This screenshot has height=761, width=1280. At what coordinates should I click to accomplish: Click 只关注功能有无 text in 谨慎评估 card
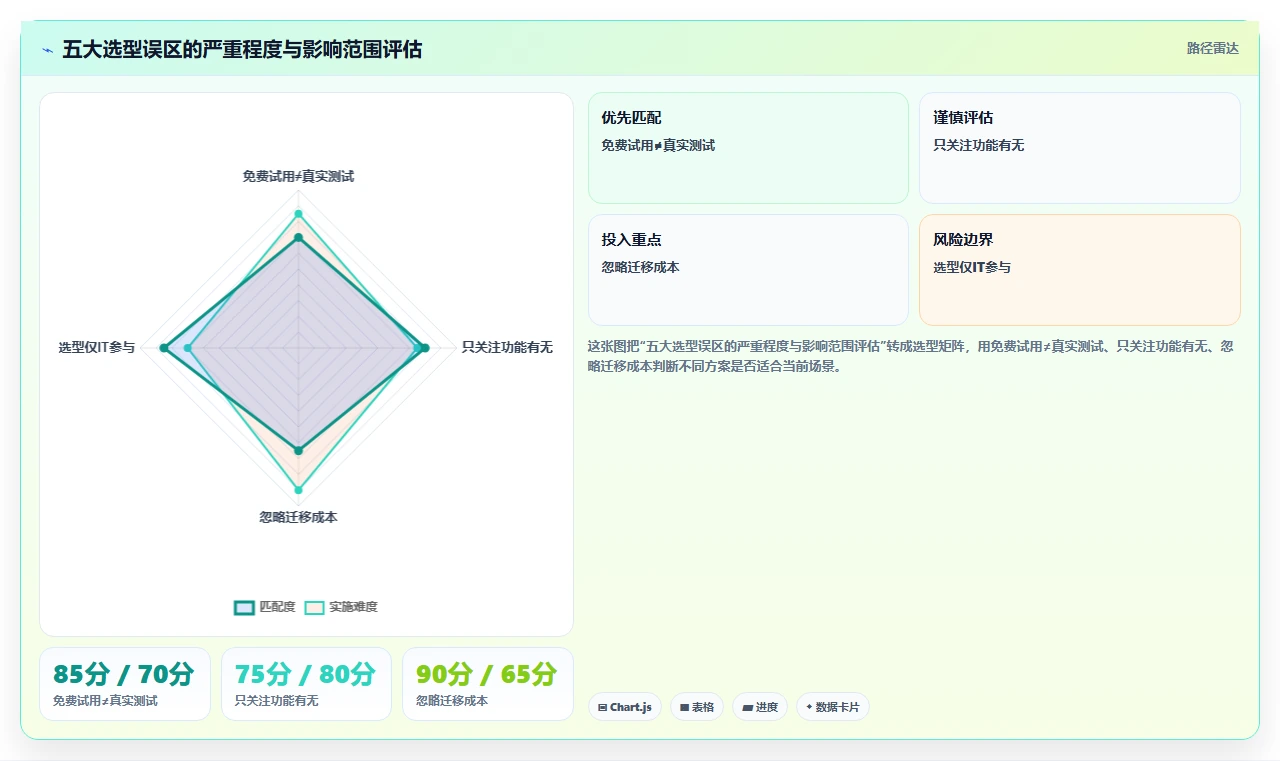click(x=979, y=145)
